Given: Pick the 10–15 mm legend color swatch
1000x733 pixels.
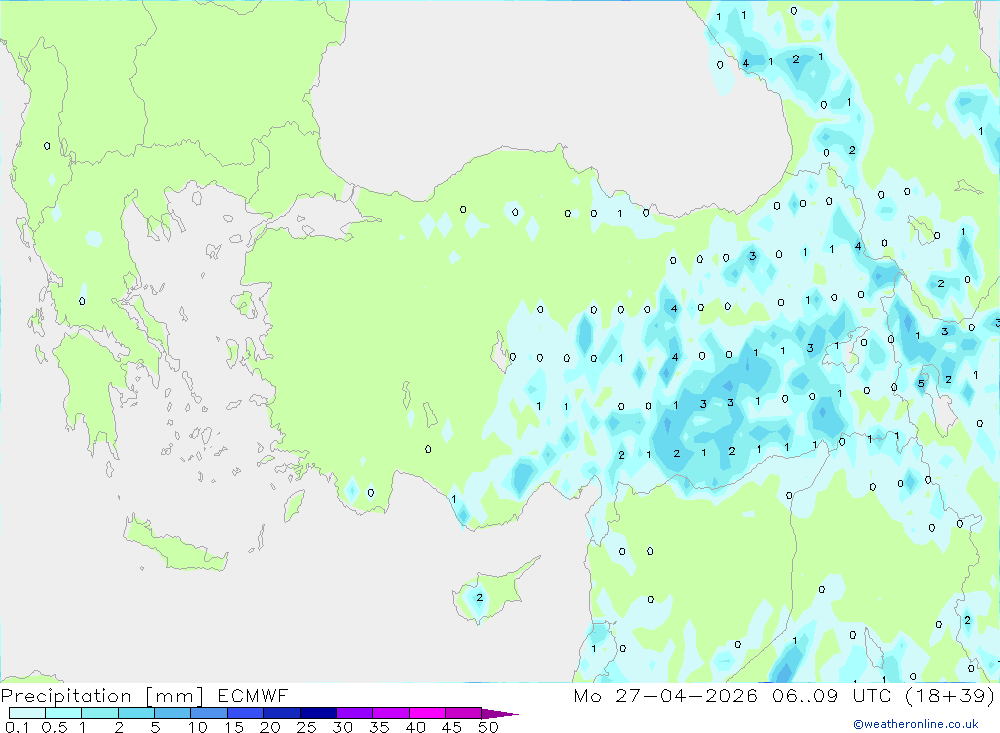Looking at the screenshot, I should click(209, 713).
